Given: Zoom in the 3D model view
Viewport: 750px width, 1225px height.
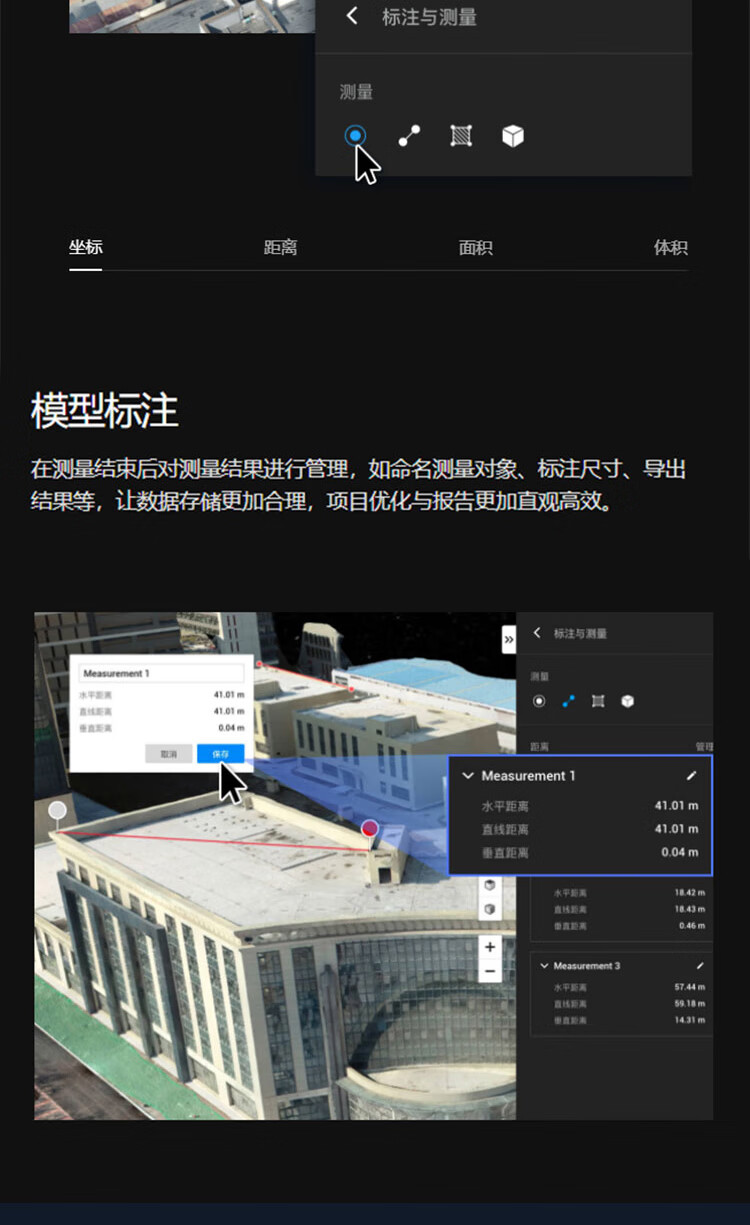Looking at the screenshot, I should pos(490,947).
